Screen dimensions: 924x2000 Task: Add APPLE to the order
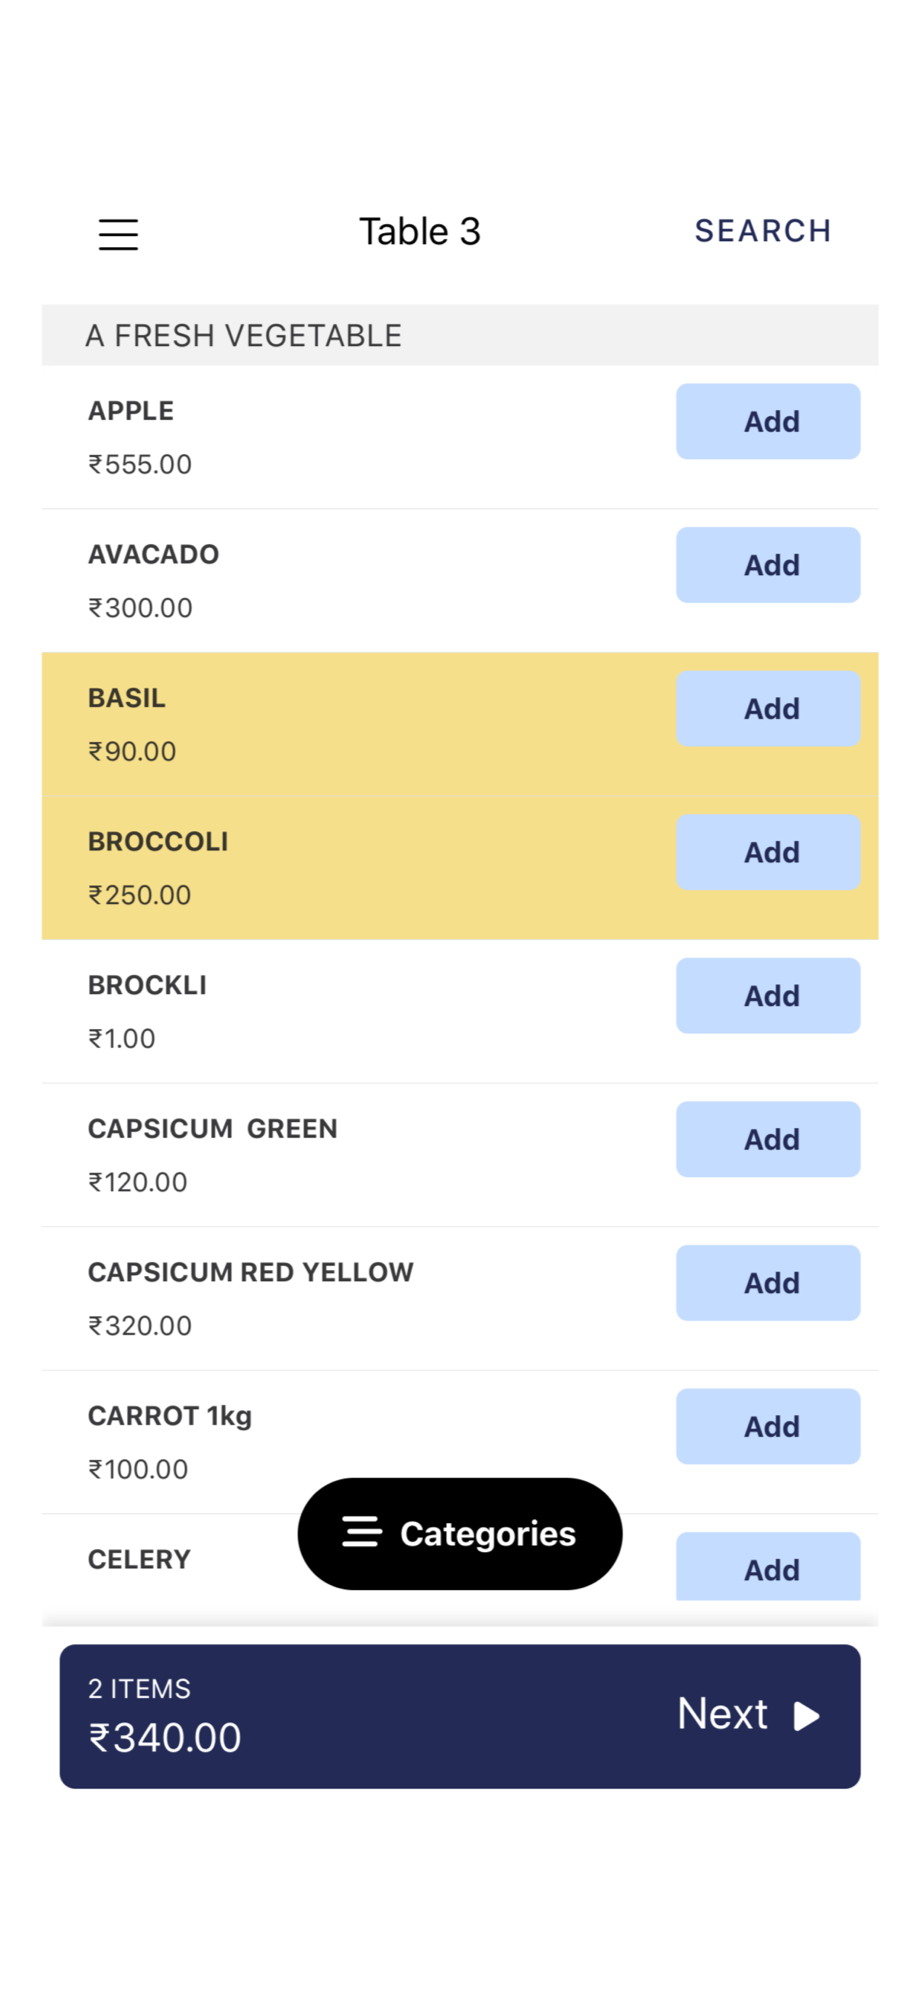[767, 421]
